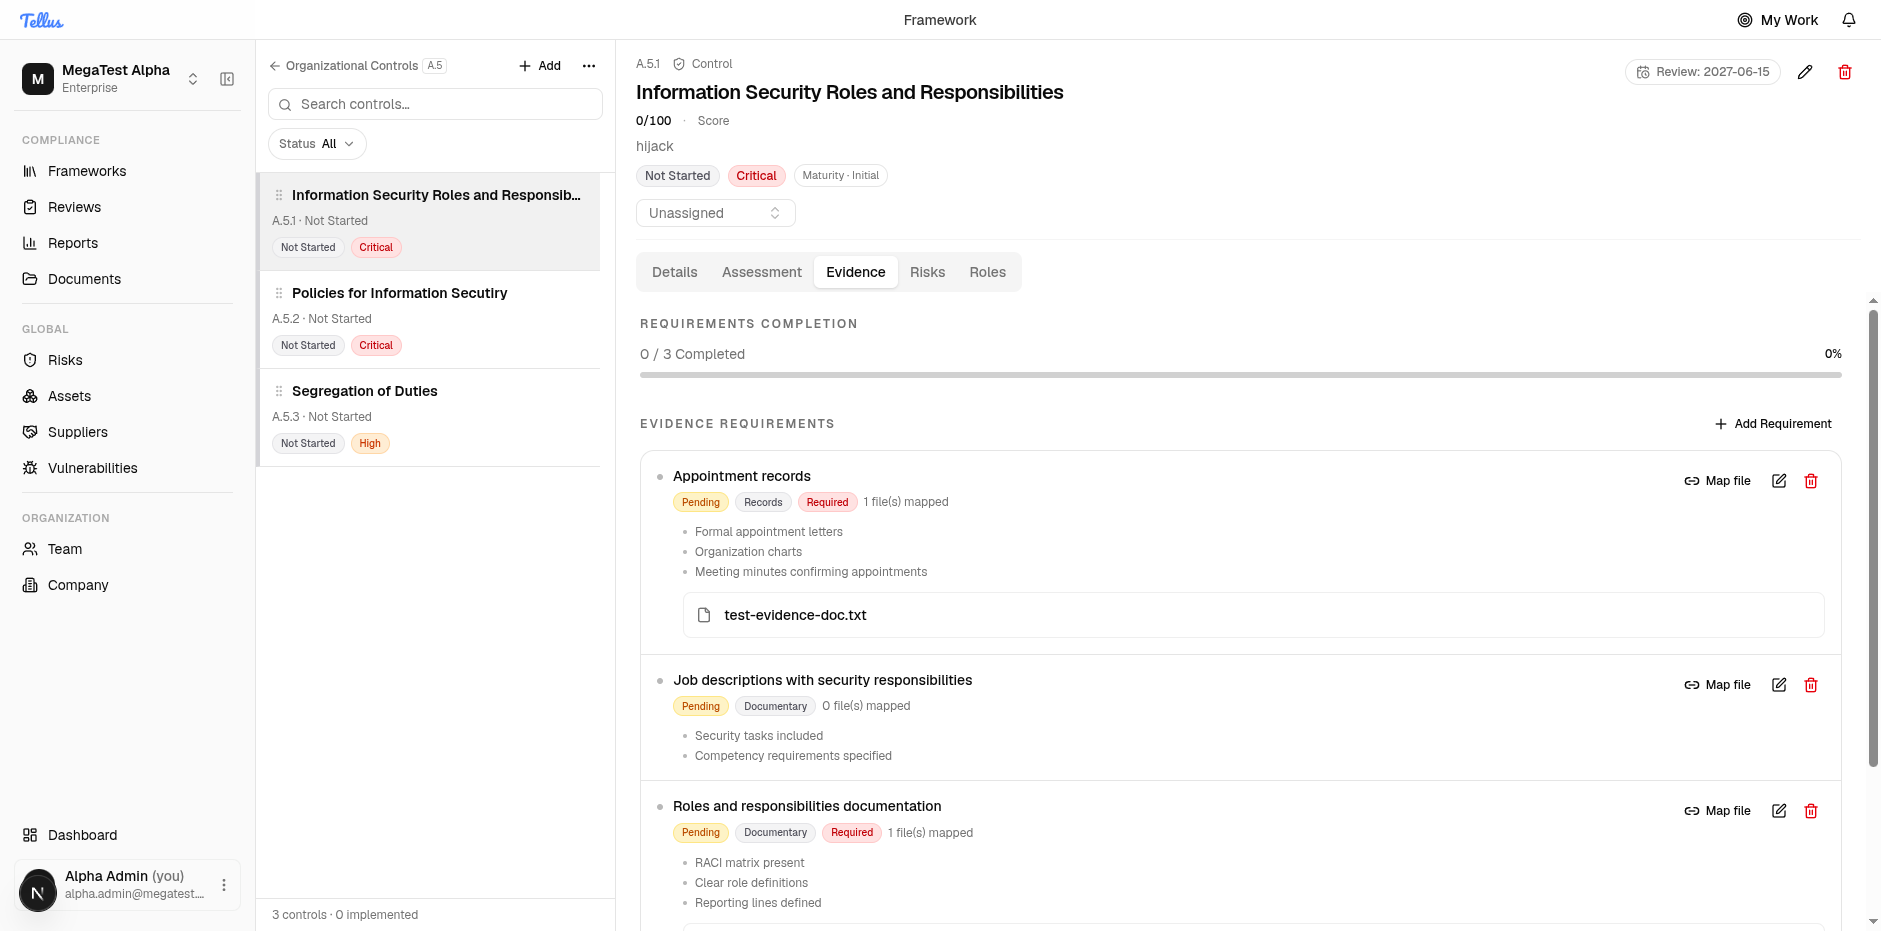The width and height of the screenshot is (1896, 931).
Task: Open the Status All filter dropdown
Action: 317,144
